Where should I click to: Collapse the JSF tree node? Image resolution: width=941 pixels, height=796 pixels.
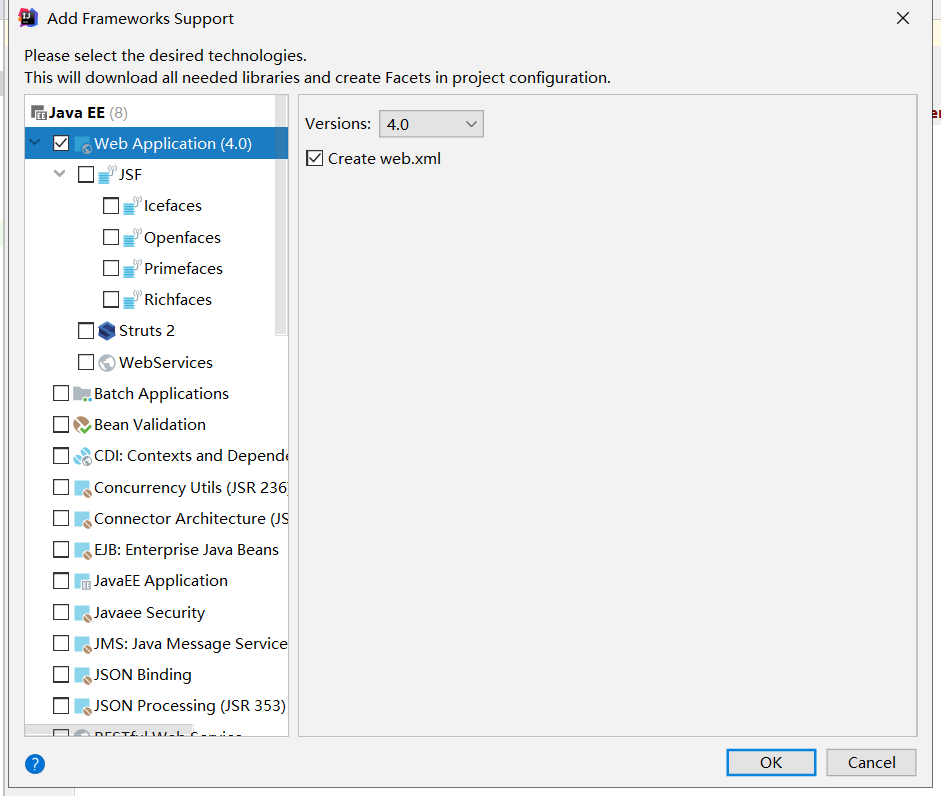click(59, 174)
